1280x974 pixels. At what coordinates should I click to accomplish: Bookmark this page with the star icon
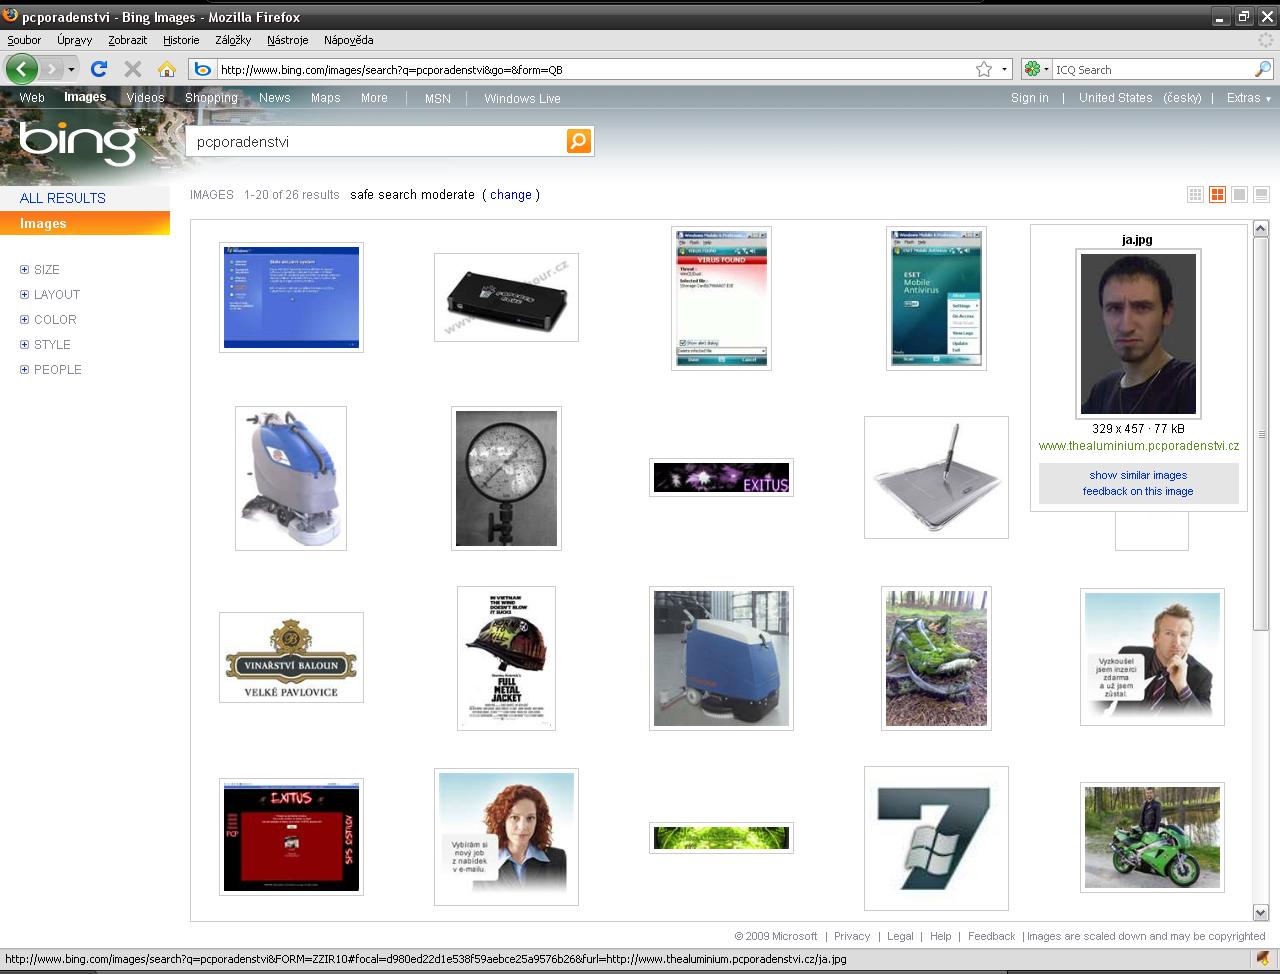click(x=984, y=69)
